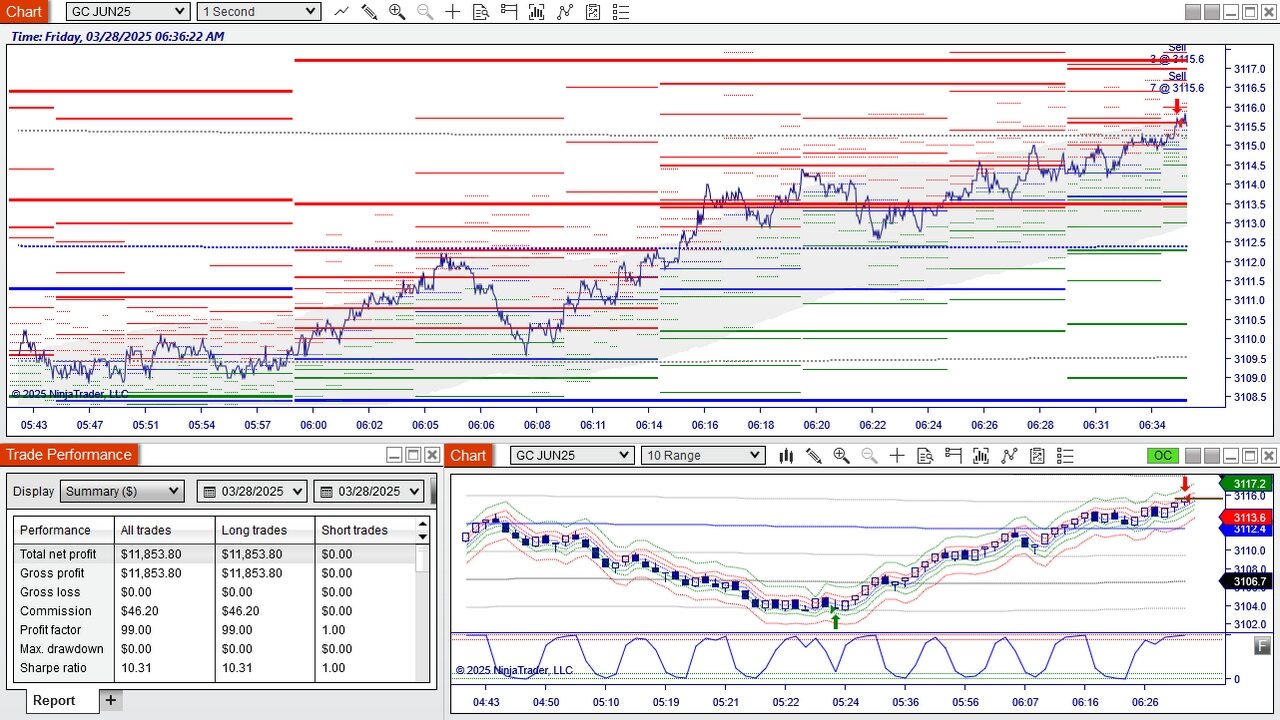Viewport: 1280px width, 720px height.
Task: Open Properties list in 10 Range chart
Action: pos(1065,456)
